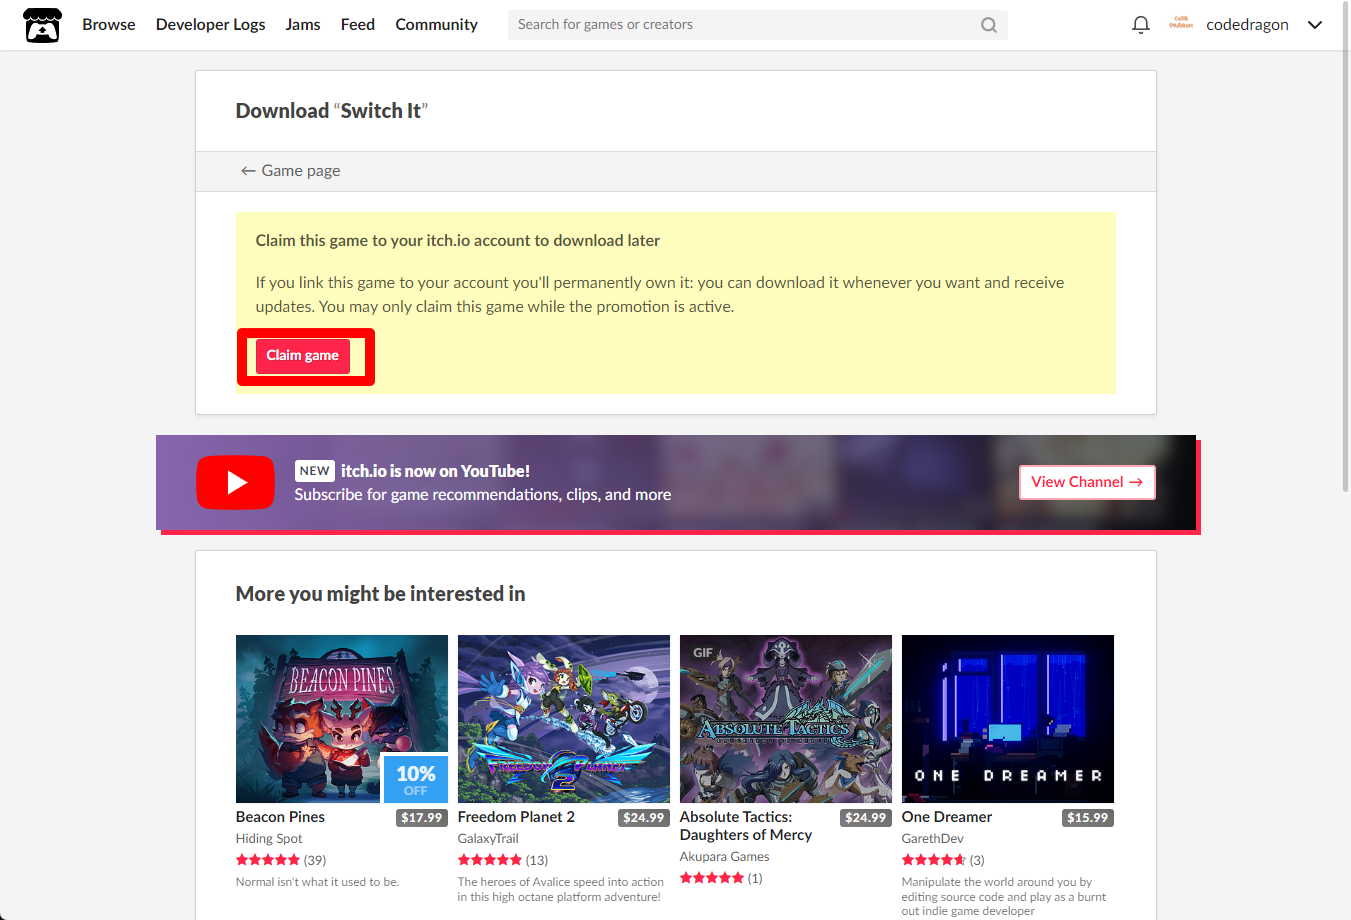Open the Browse menu
The width and height of the screenshot is (1351, 920).
click(109, 25)
